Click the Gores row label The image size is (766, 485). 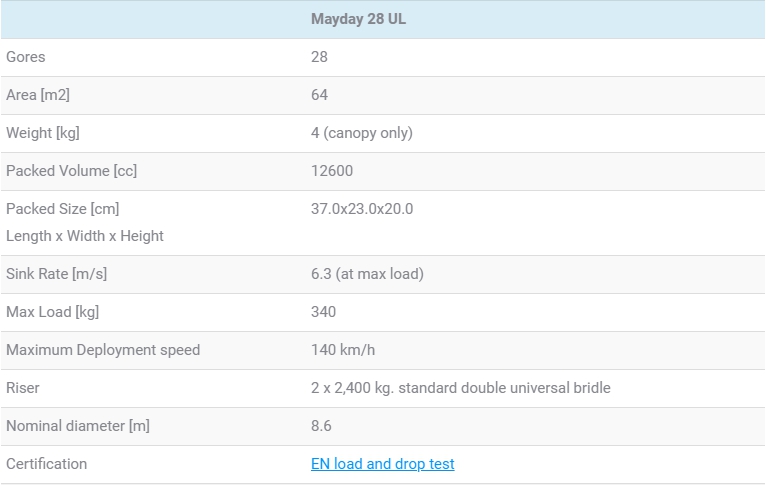point(26,57)
